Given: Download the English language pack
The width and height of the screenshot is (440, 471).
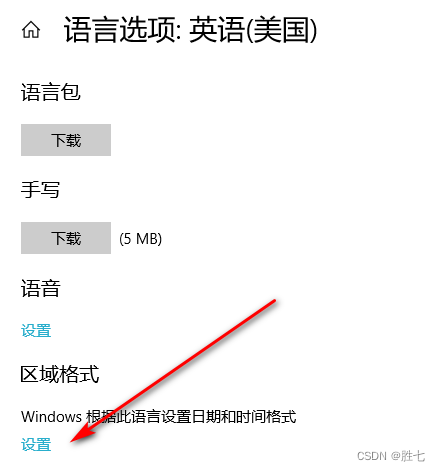Looking at the screenshot, I should (66, 140).
